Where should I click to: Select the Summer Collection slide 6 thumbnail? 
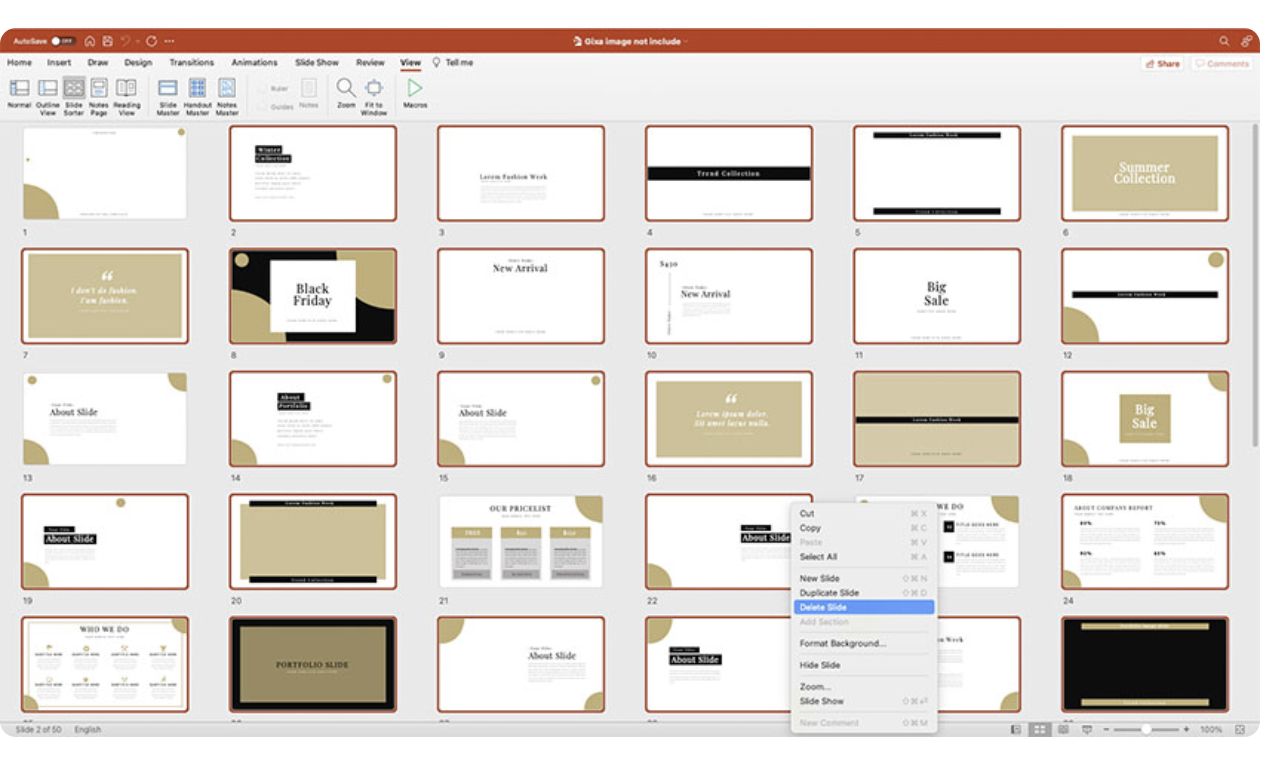[x=1145, y=173]
